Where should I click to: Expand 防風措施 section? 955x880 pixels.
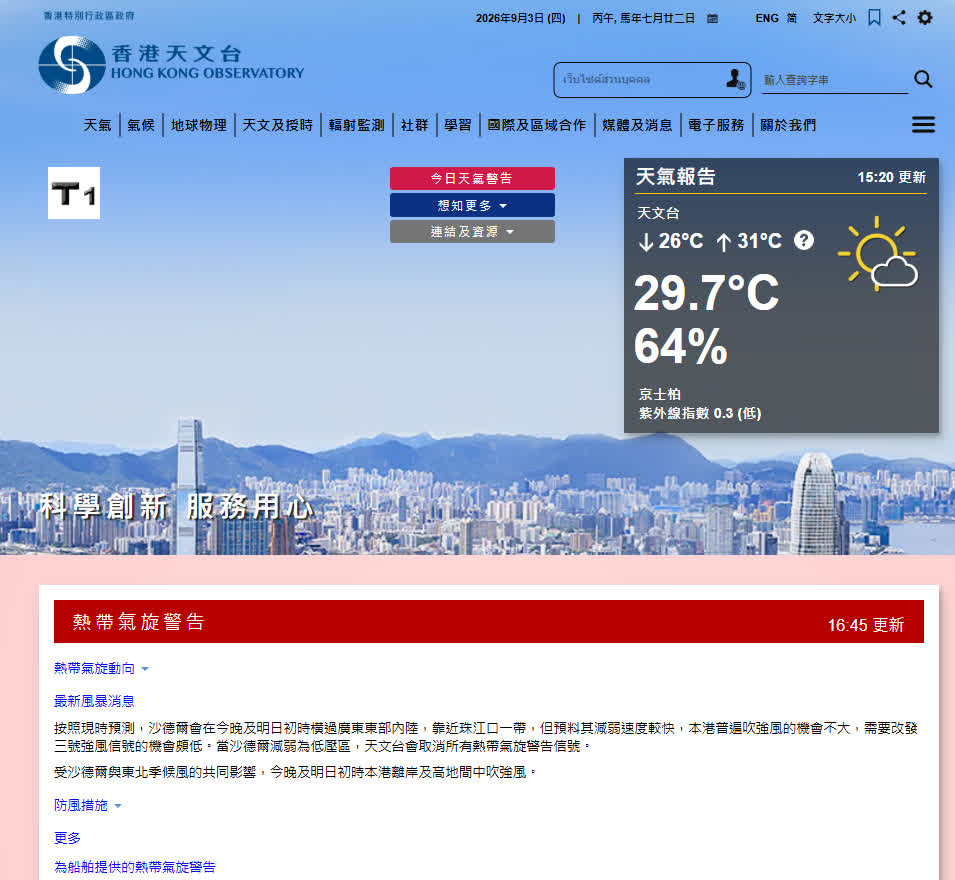pyautogui.click(x=88, y=805)
